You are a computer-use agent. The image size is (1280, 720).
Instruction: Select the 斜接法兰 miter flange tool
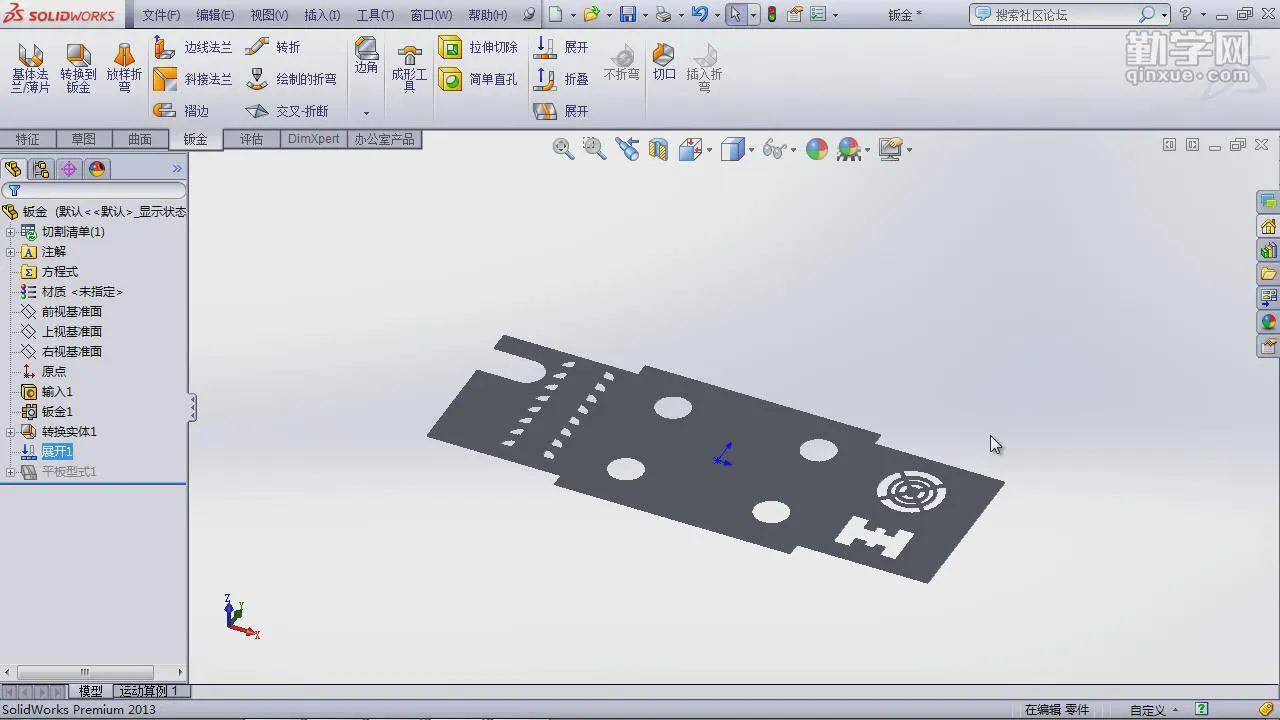(x=193, y=79)
